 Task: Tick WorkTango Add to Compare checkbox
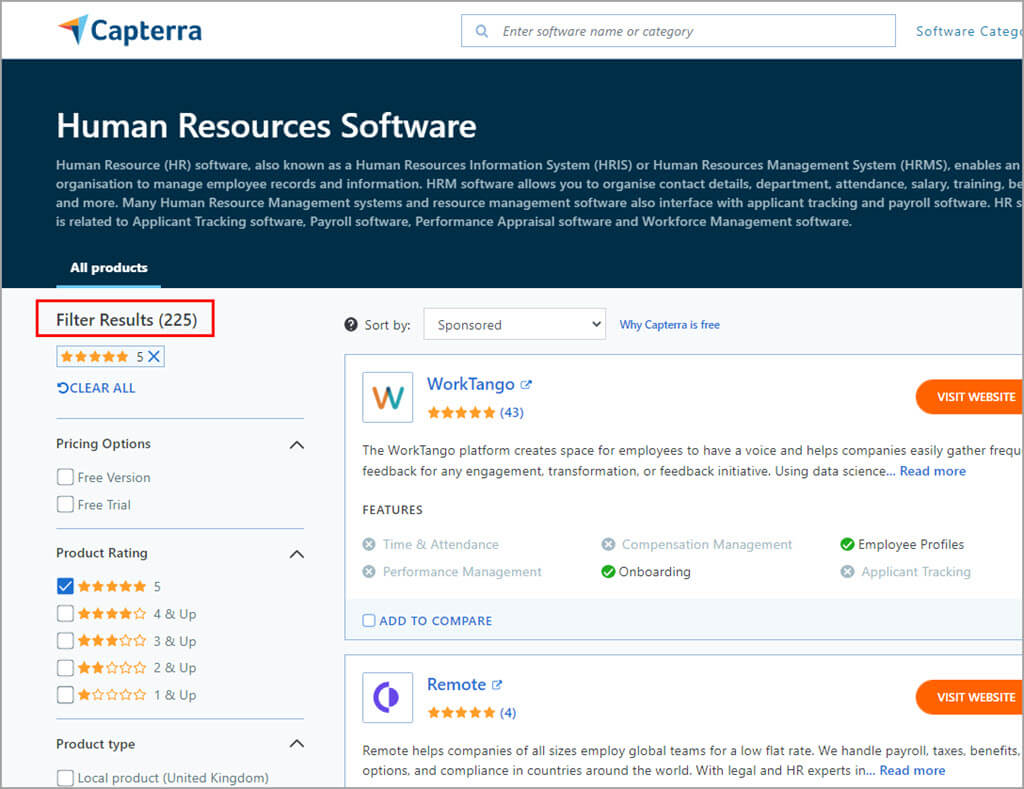pos(369,621)
